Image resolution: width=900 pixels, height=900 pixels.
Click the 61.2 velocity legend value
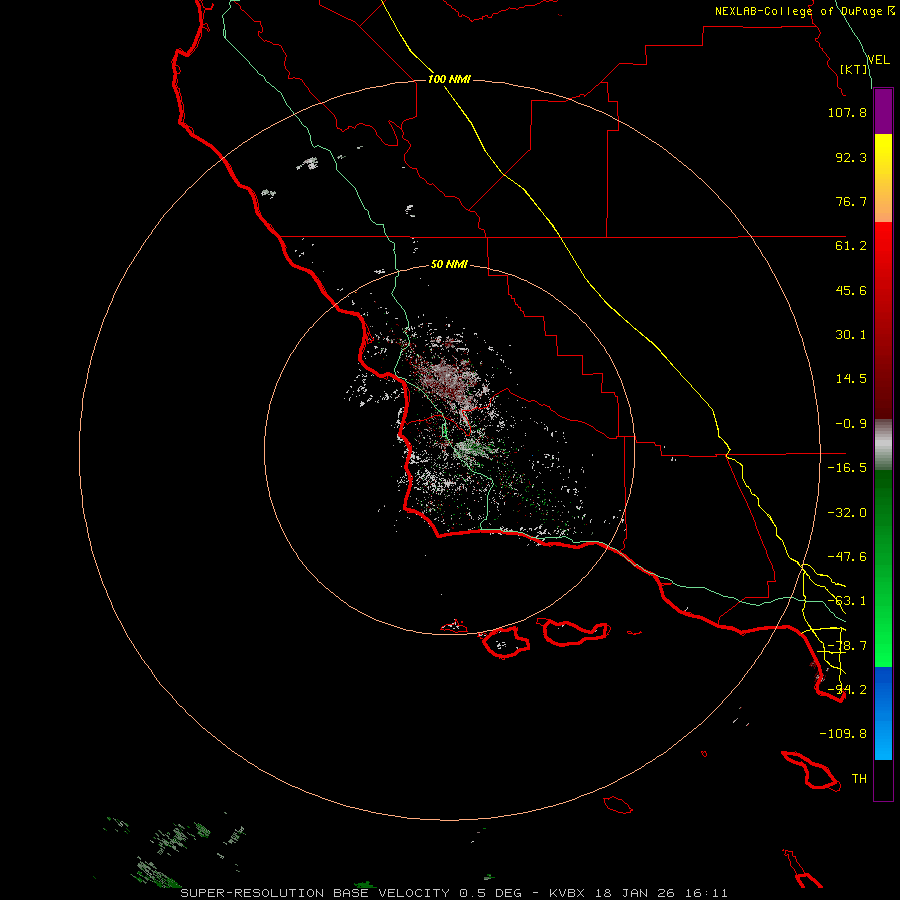coord(851,246)
